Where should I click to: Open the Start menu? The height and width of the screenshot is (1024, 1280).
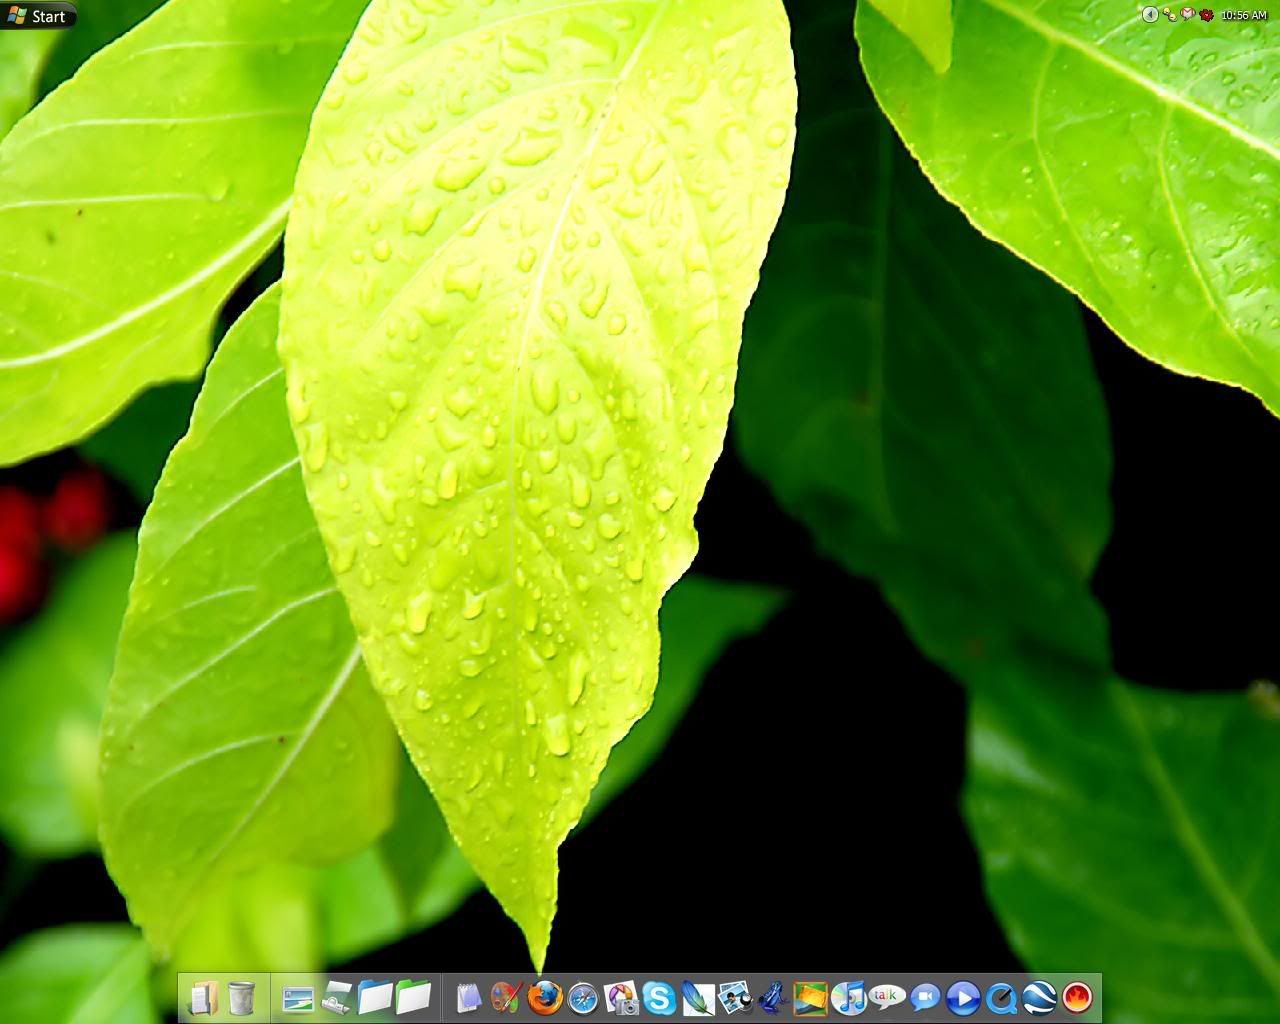37,16
